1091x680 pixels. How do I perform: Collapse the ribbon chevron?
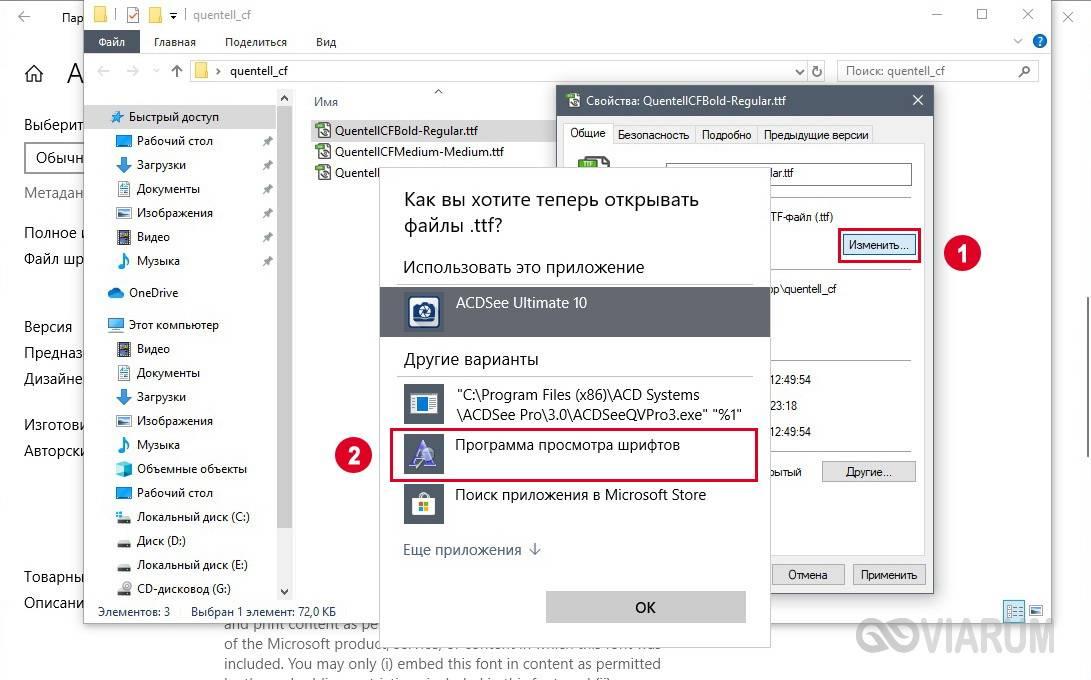[x=1018, y=42]
